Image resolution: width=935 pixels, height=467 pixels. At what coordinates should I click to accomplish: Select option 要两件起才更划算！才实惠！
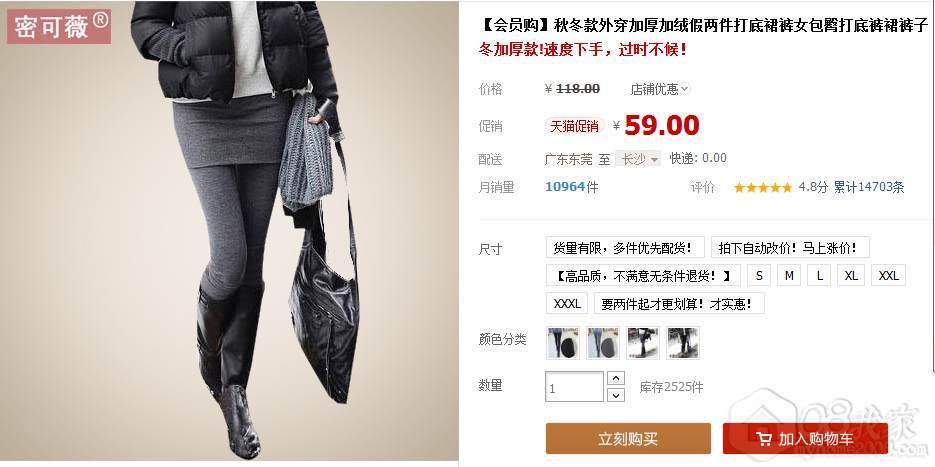(x=679, y=304)
